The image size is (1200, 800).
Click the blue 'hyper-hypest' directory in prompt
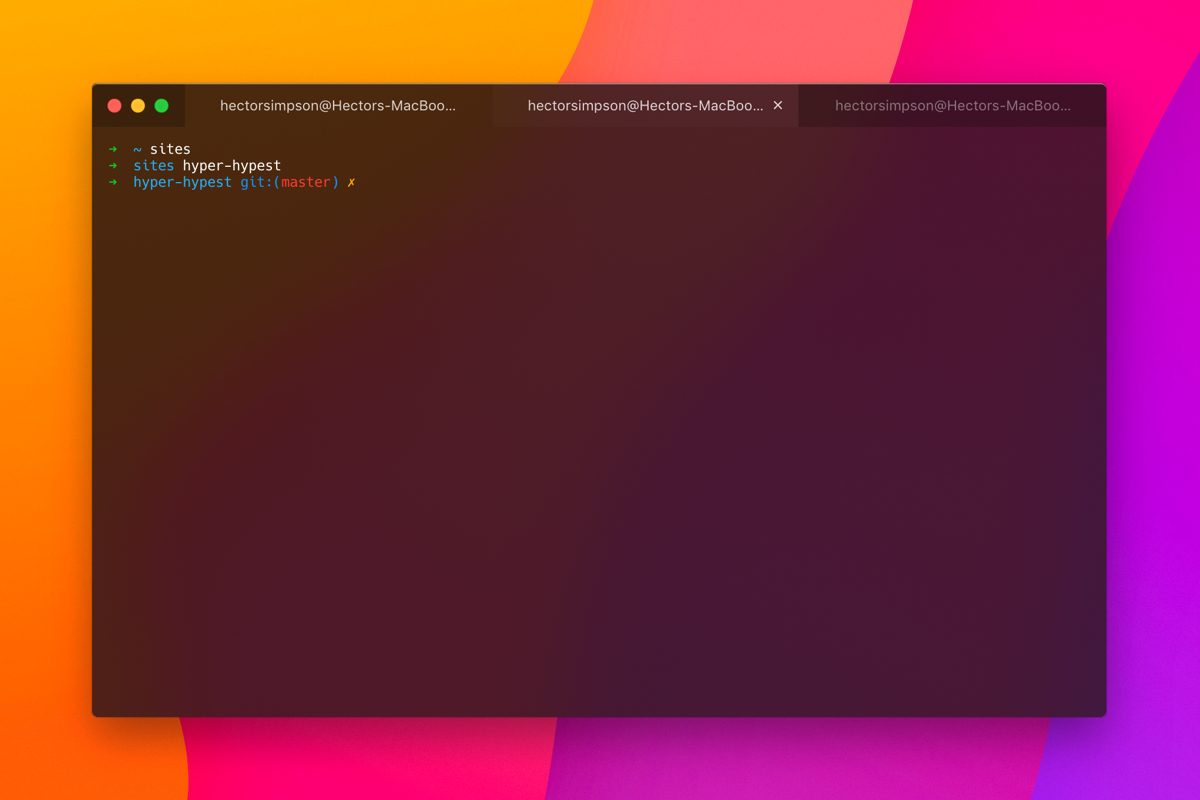[x=182, y=182]
